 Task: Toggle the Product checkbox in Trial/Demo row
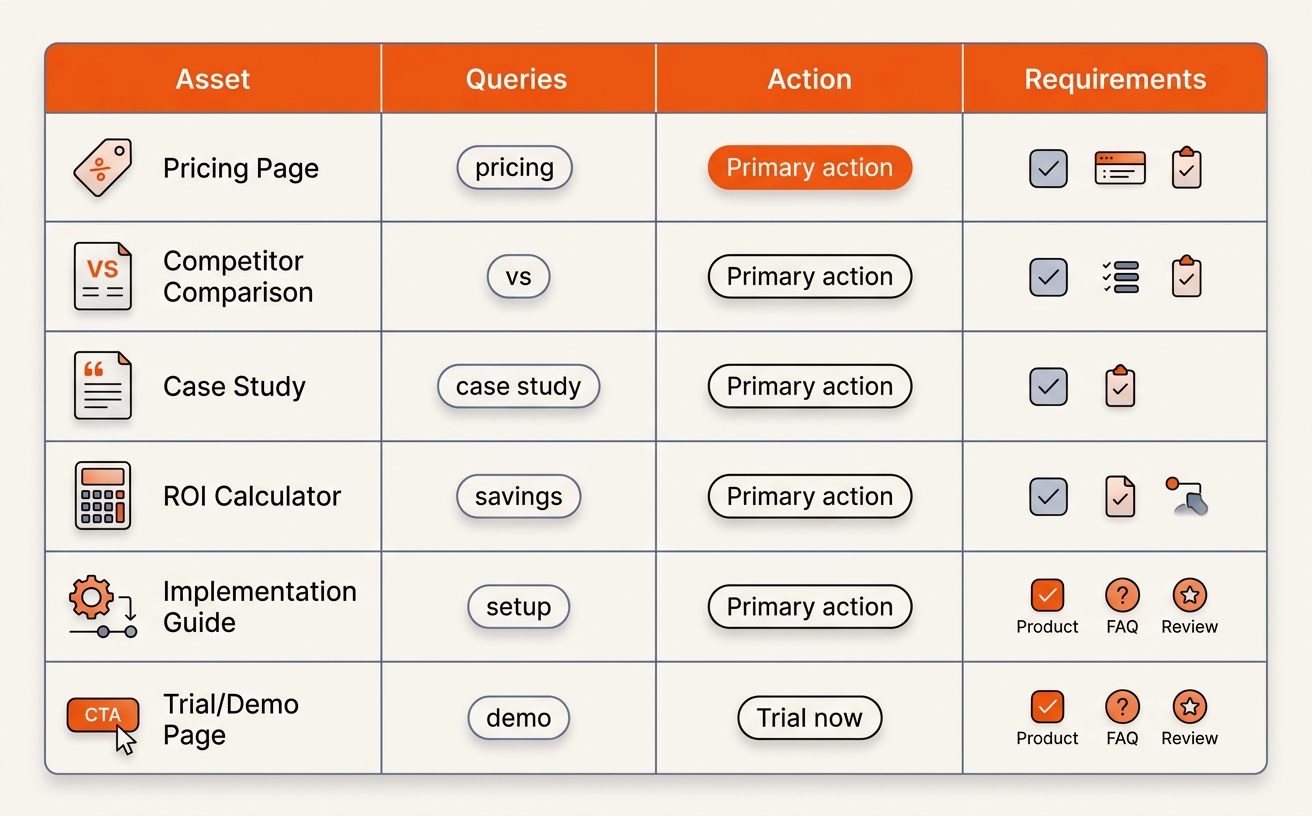coord(1047,707)
